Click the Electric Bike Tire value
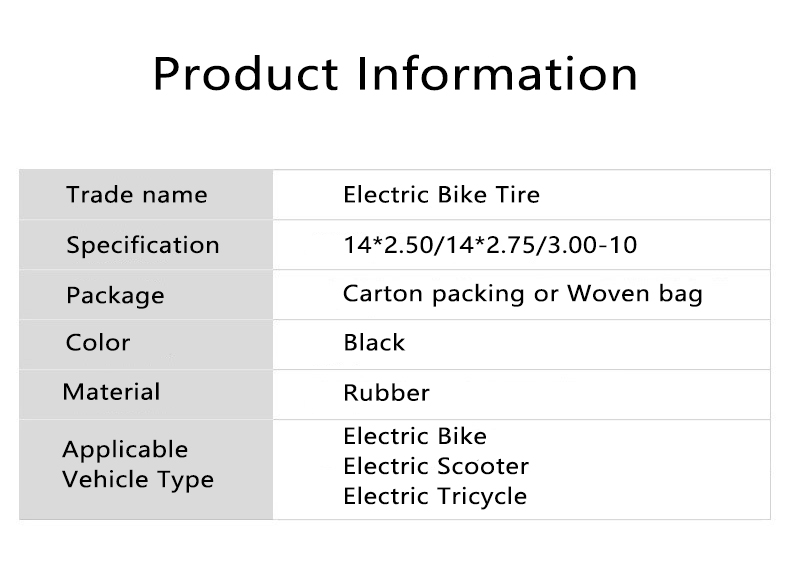Viewport: 790px width, 568px height. (441, 194)
